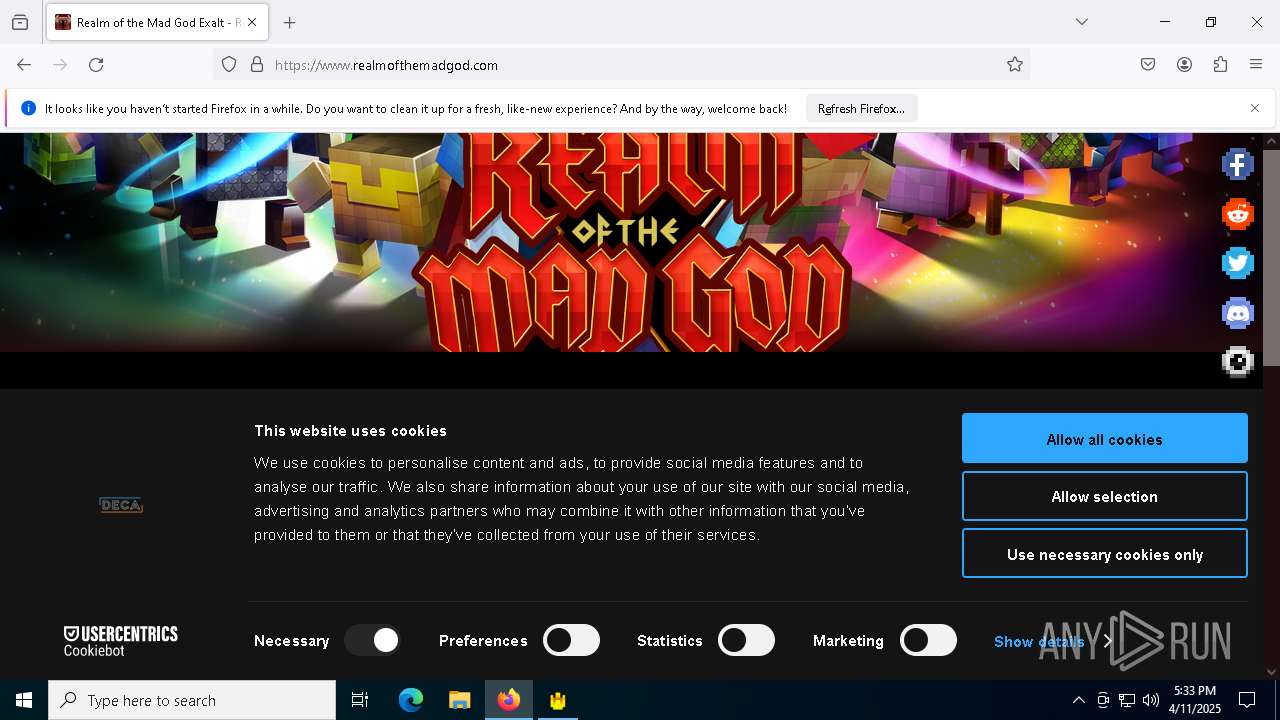Screen dimensions: 1280x720
Task: Launch Microsoft Edge from the taskbar
Action: [x=411, y=700]
